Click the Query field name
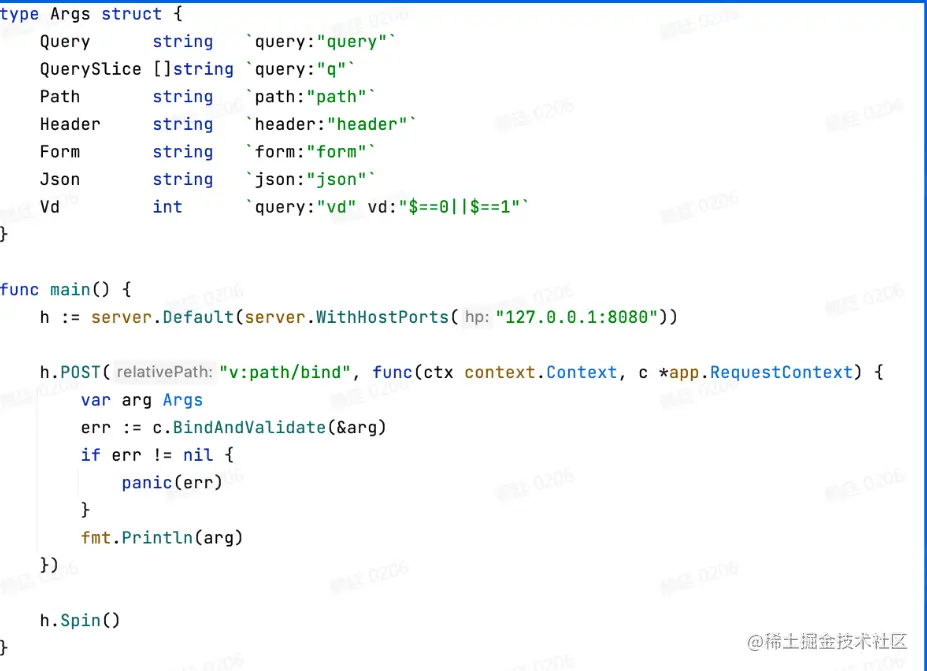This screenshot has height=671, width=927. (65, 41)
